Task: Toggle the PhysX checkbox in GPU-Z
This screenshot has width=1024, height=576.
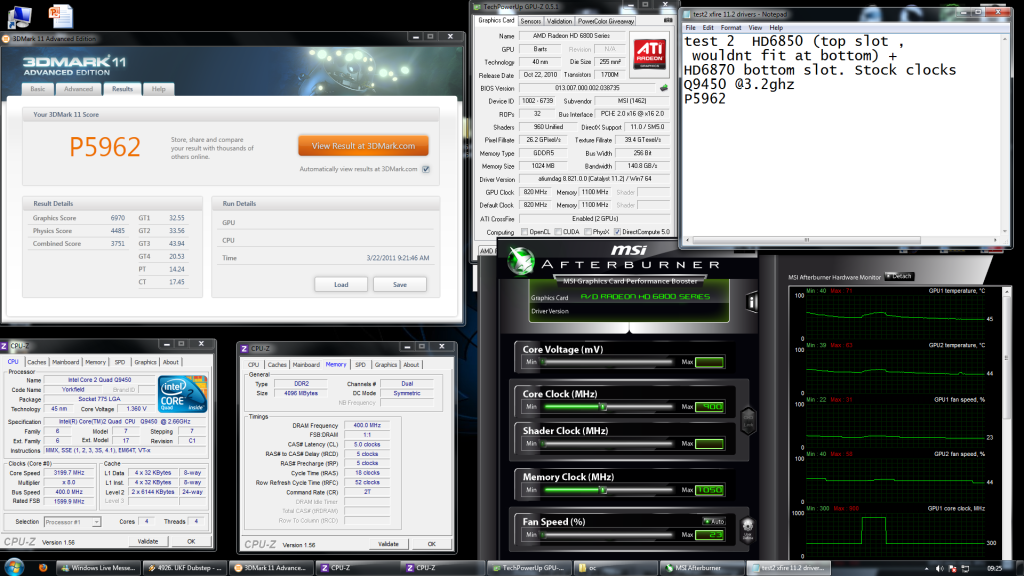Action: [x=588, y=232]
